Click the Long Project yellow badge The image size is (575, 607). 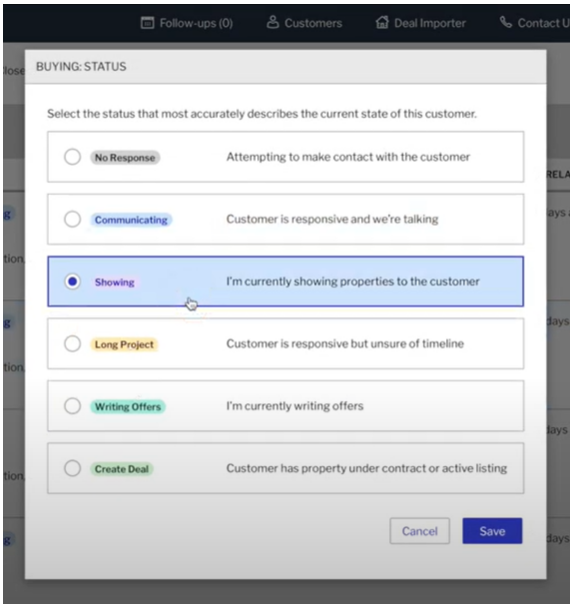click(x=124, y=345)
